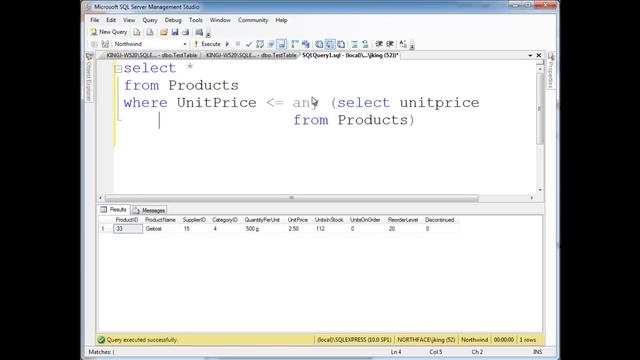The image size is (640, 360).
Task: Expand the Object Explorer side panel
Action: 89,78
